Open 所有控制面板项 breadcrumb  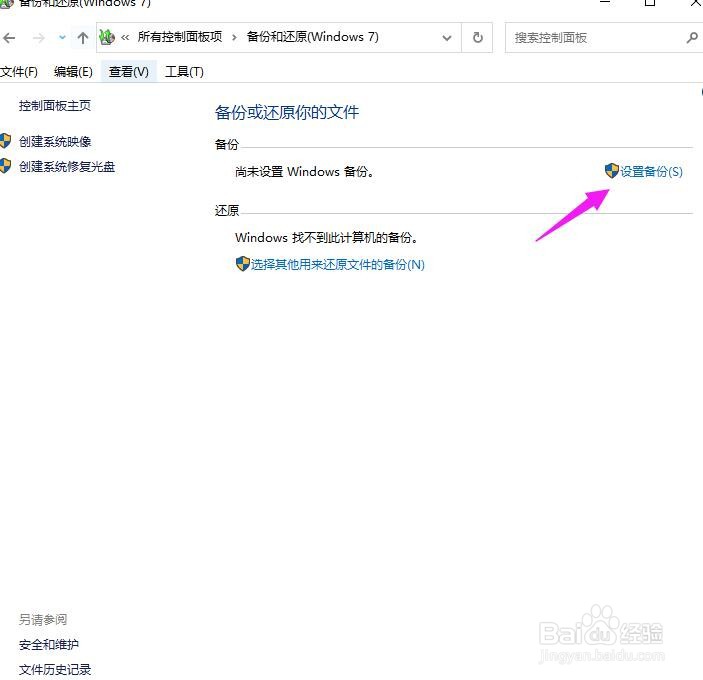[x=180, y=37]
